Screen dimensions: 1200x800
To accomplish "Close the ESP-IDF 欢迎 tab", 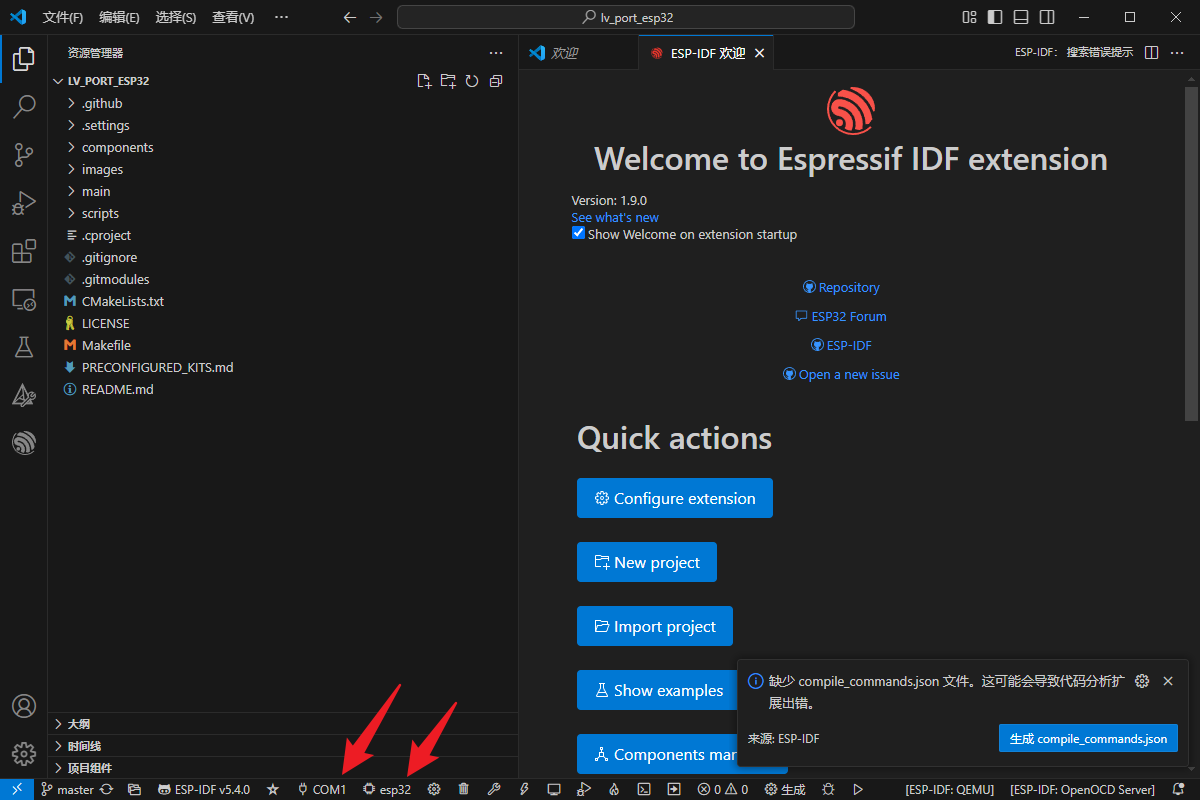I will tap(759, 53).
